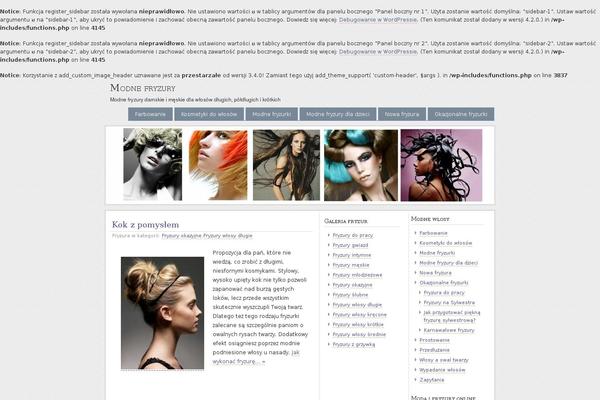Open Fryzury ślubne in Galeria fryzur

[x=351, y=295]
